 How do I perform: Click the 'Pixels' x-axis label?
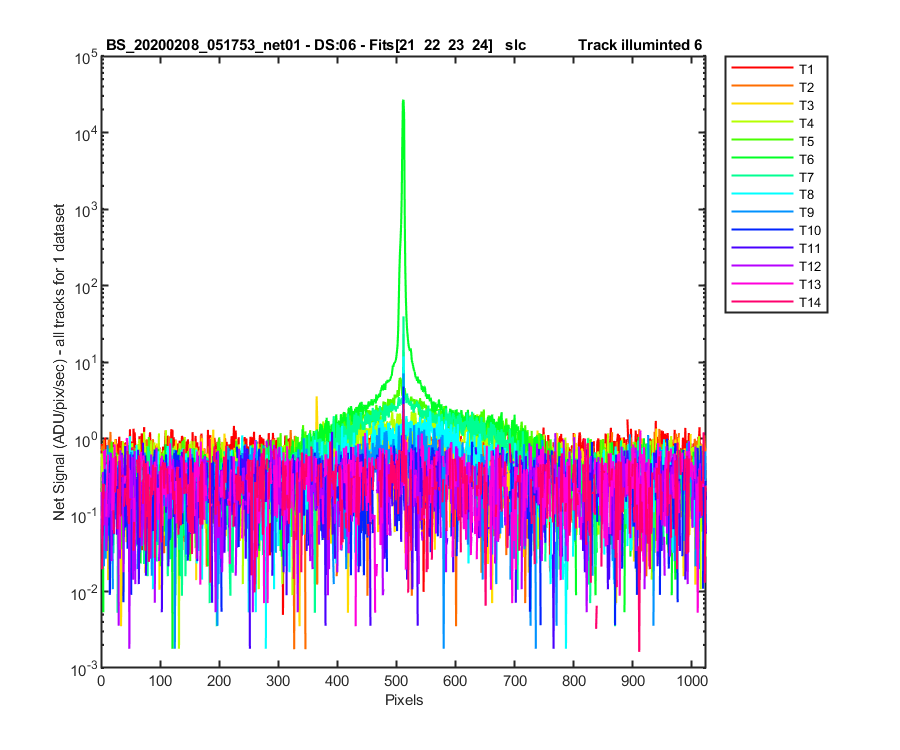pos(404,700)
